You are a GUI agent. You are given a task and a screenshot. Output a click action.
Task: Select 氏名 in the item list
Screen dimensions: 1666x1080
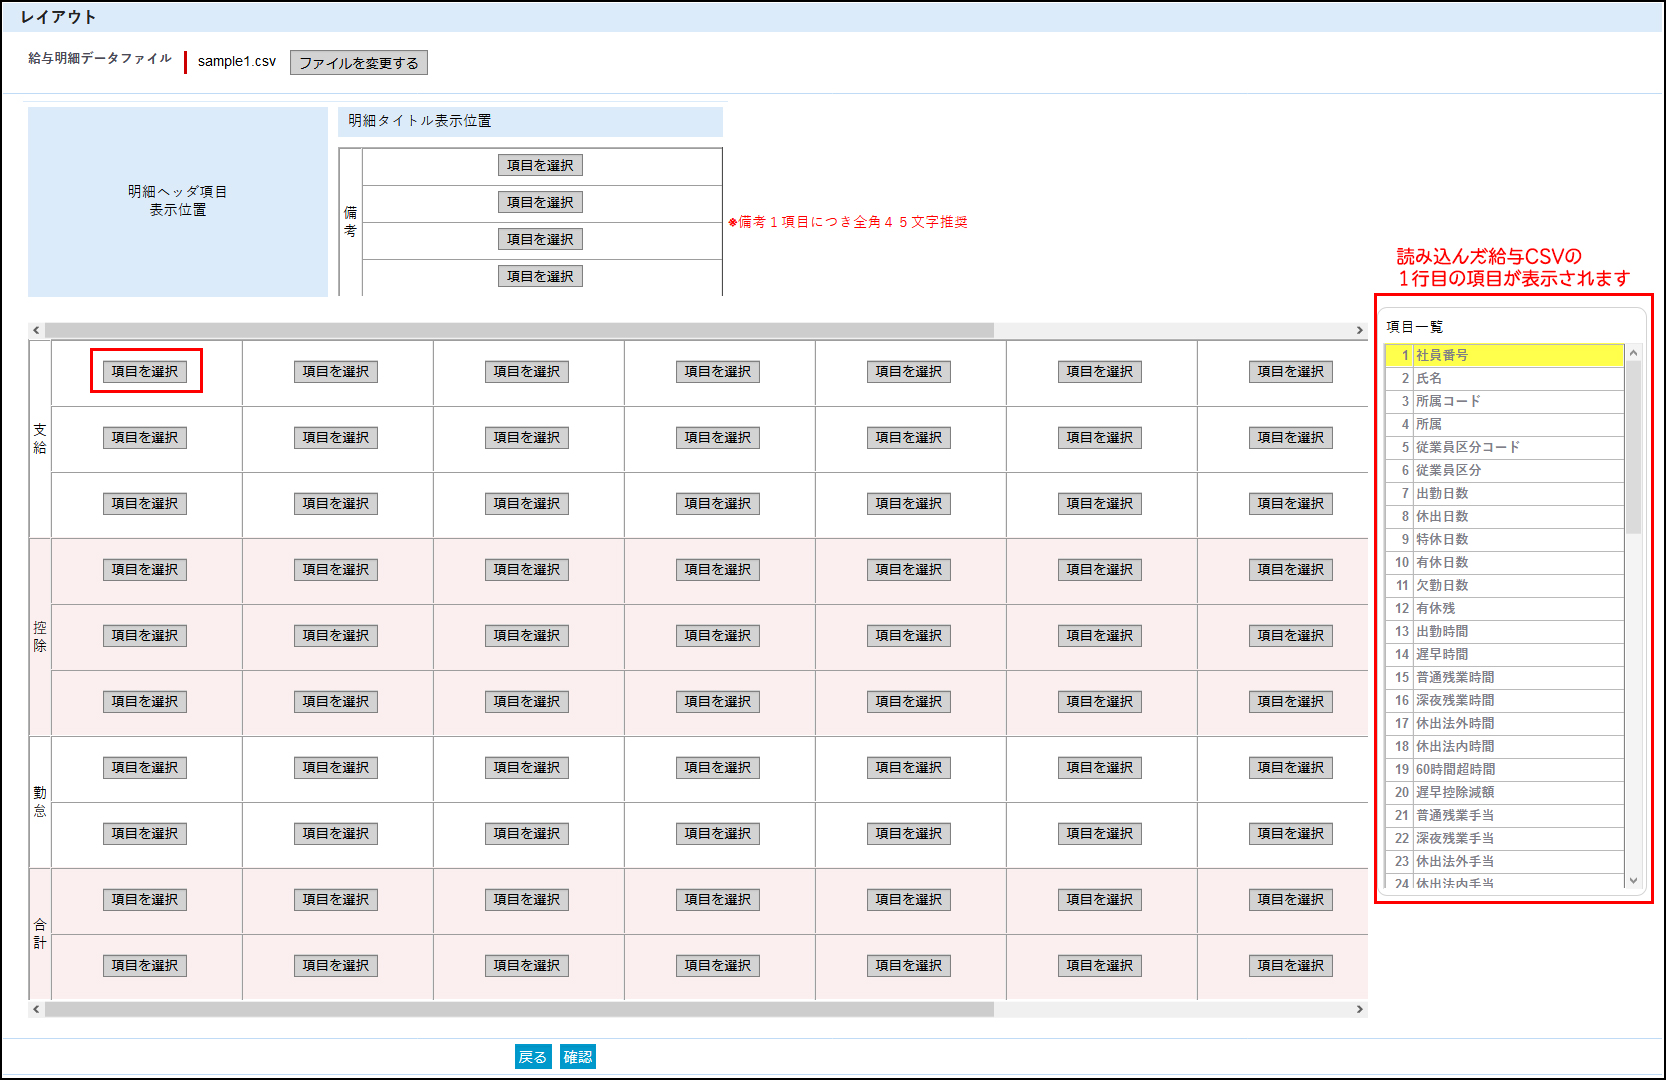pyautogui.click(x=1504, y=378)
